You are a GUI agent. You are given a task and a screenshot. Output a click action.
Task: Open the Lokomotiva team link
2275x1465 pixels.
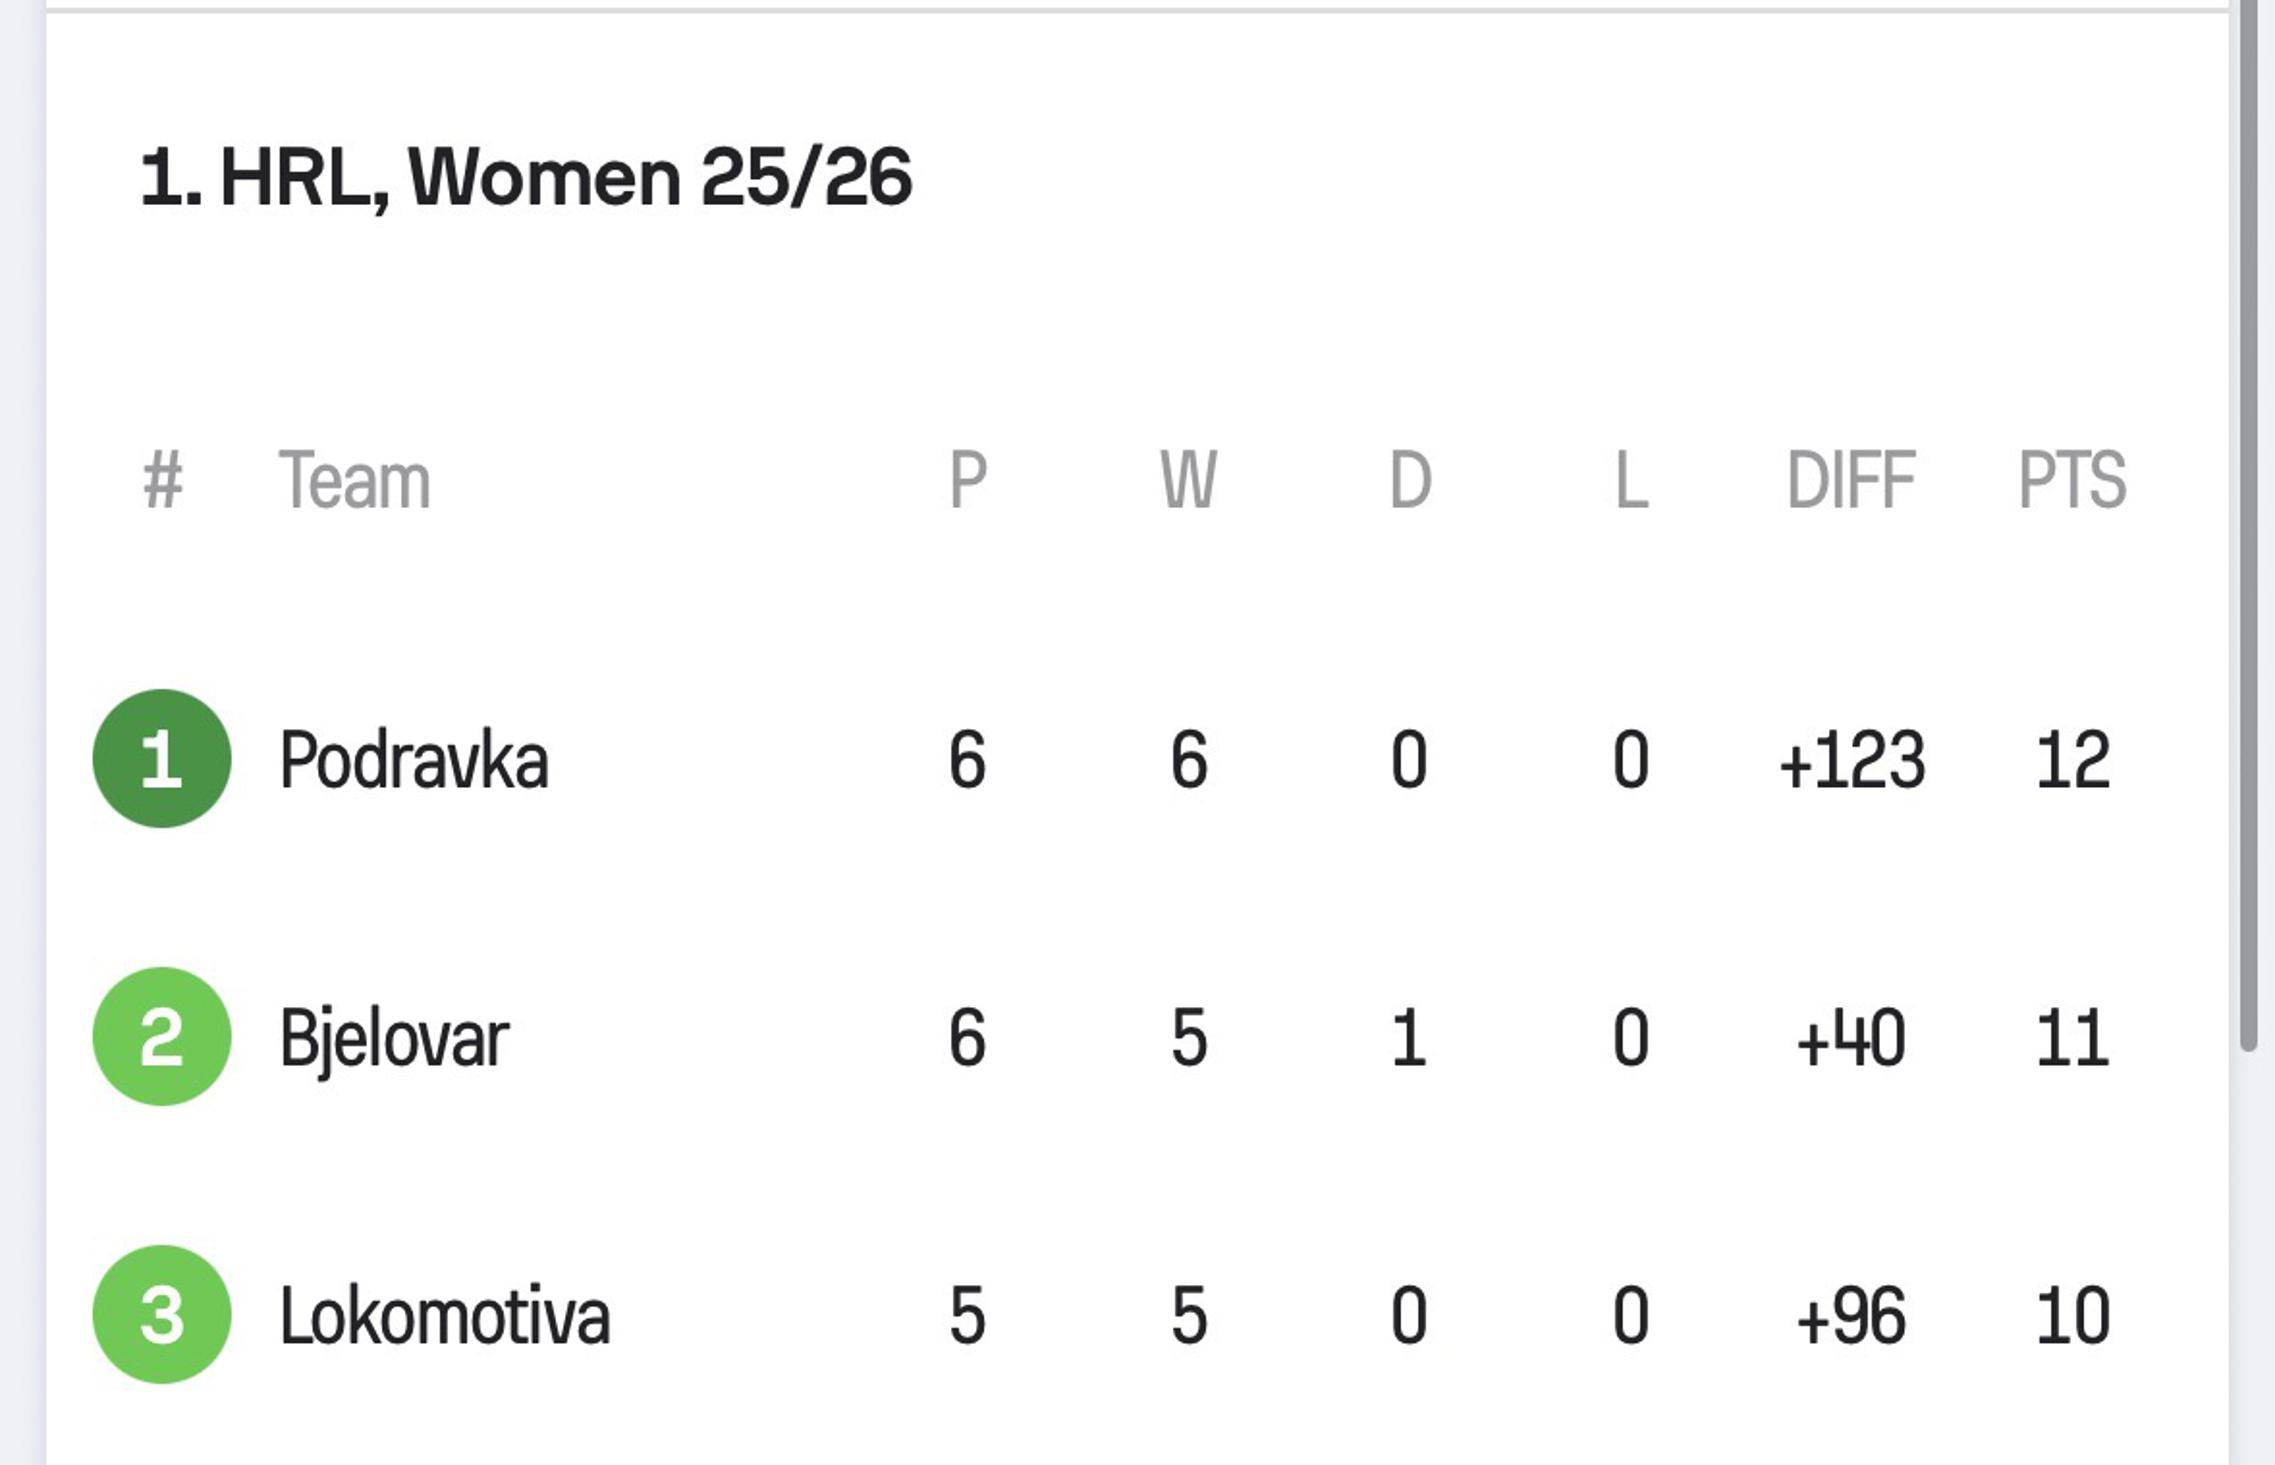pos(444,1316)
